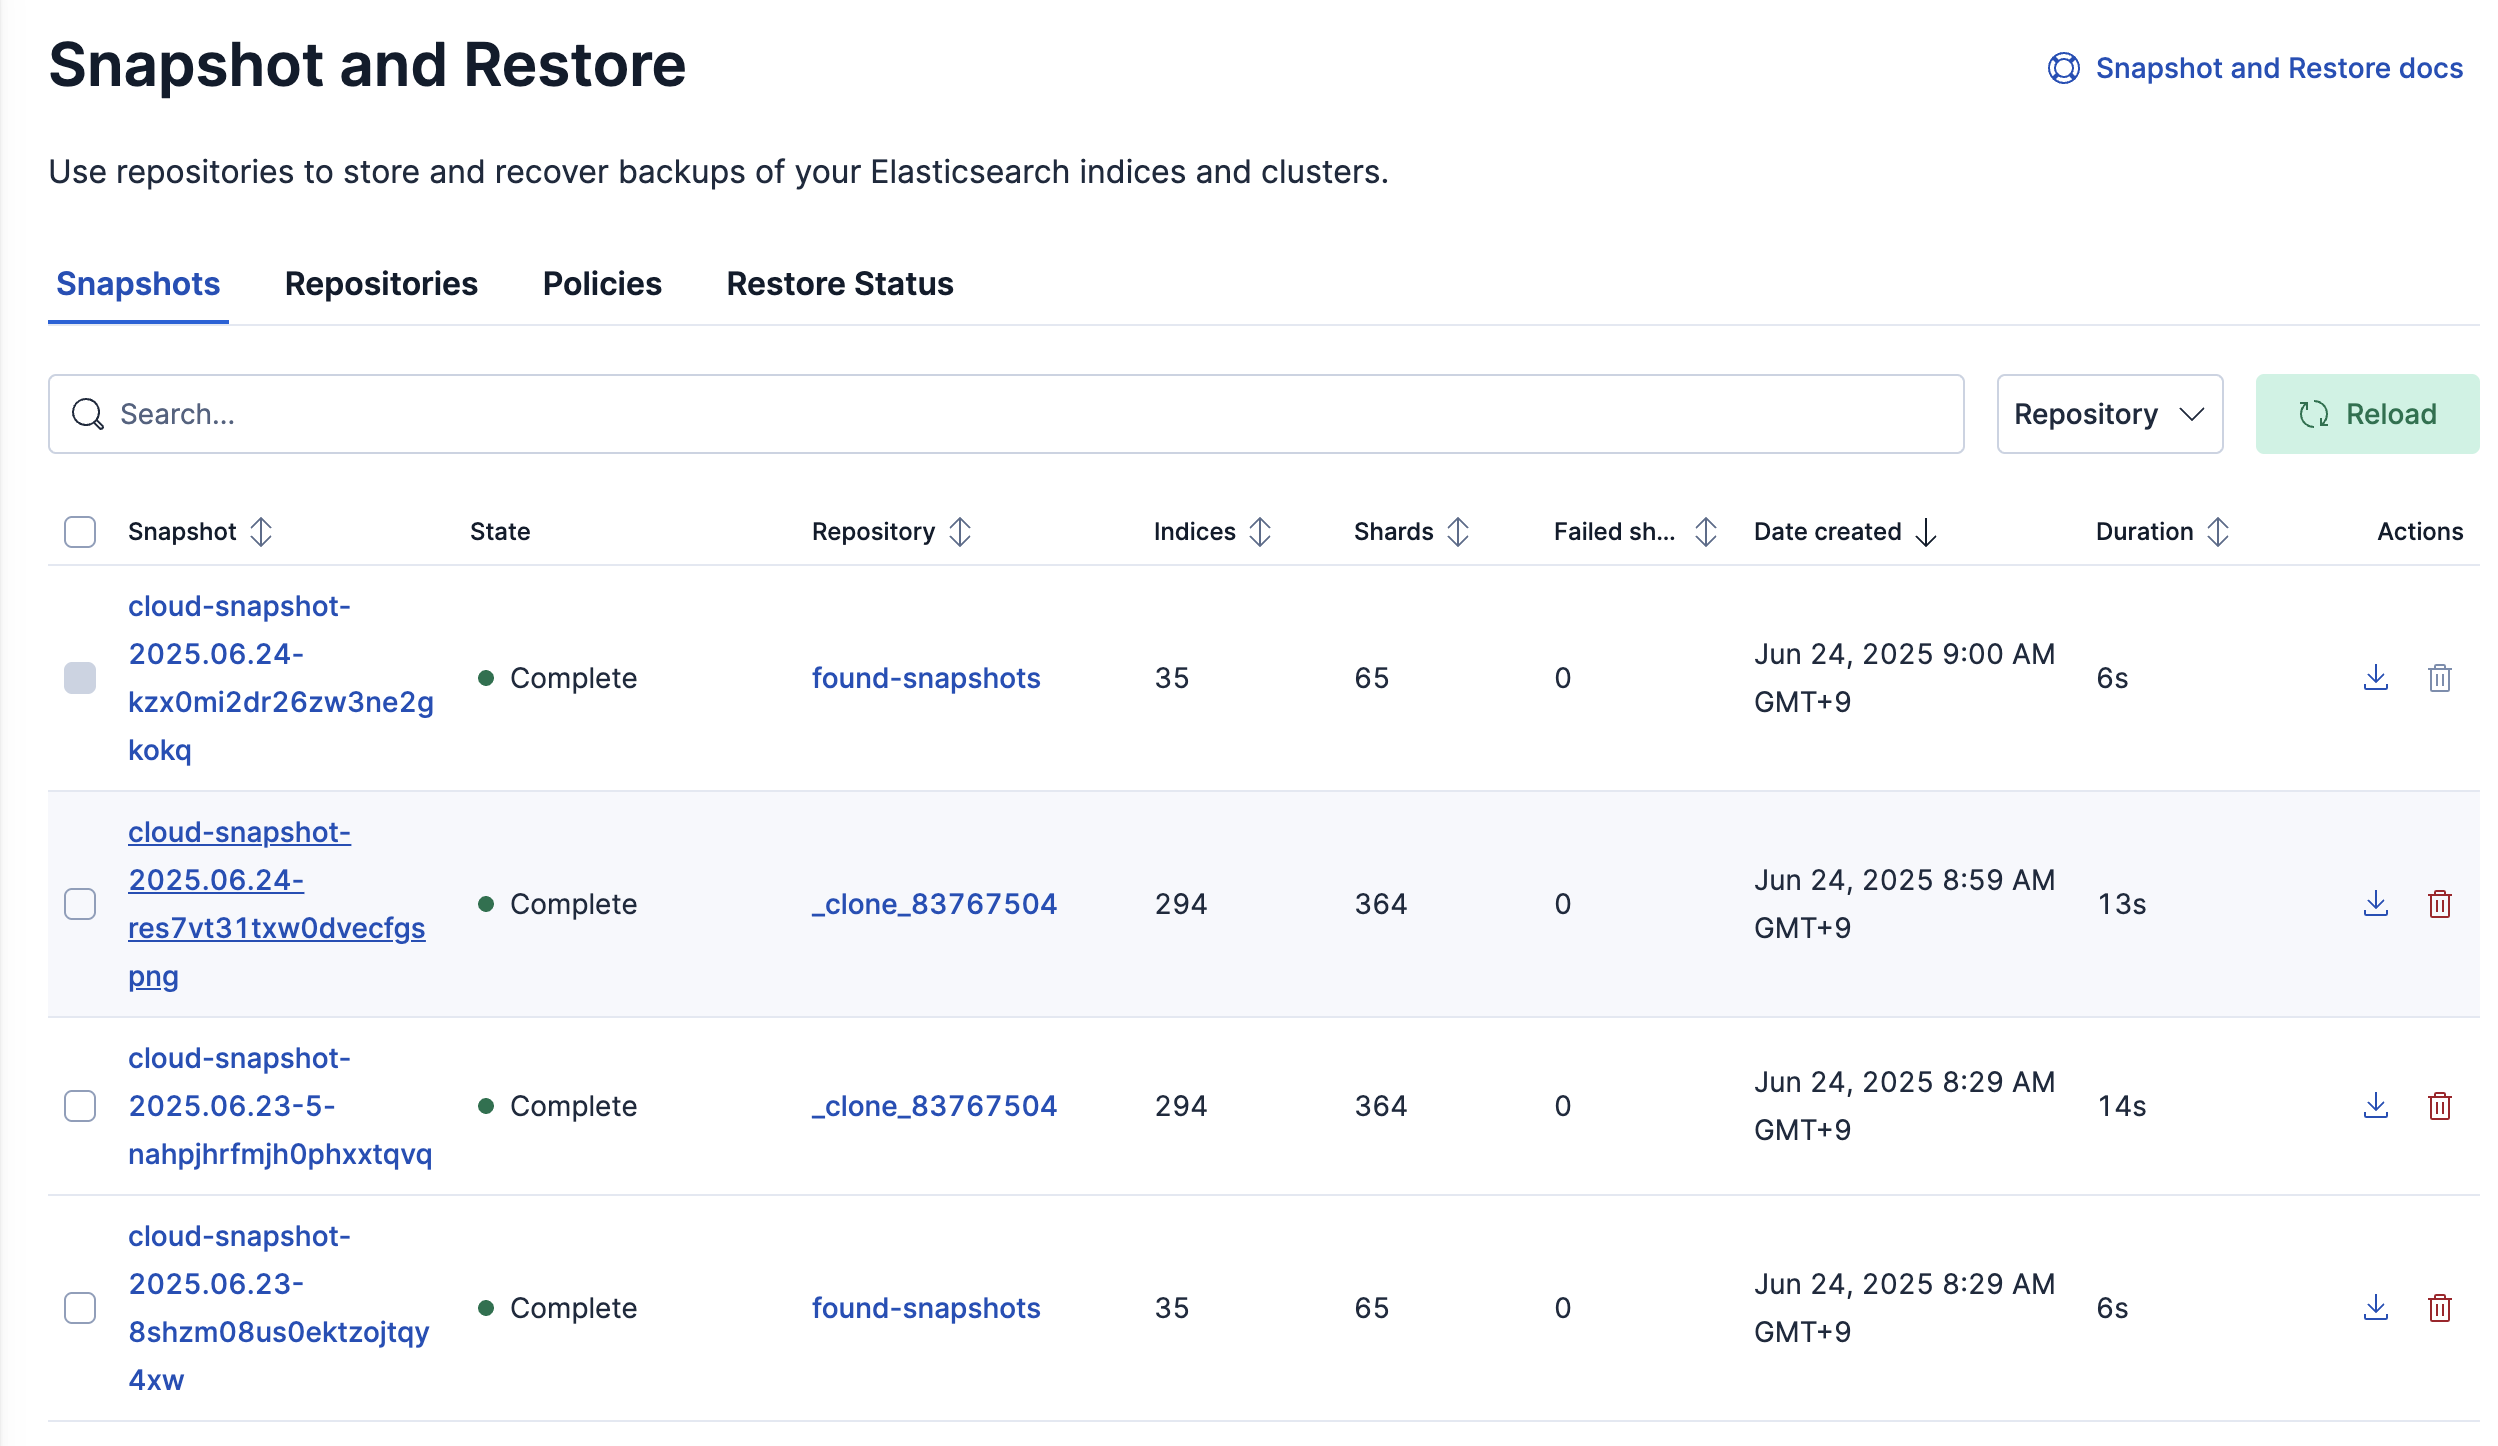This screenshot has width=2498, height=1446.
Task: Select the 2025.06.23-5 snapshot checkbox
Action: [80, 1106]
